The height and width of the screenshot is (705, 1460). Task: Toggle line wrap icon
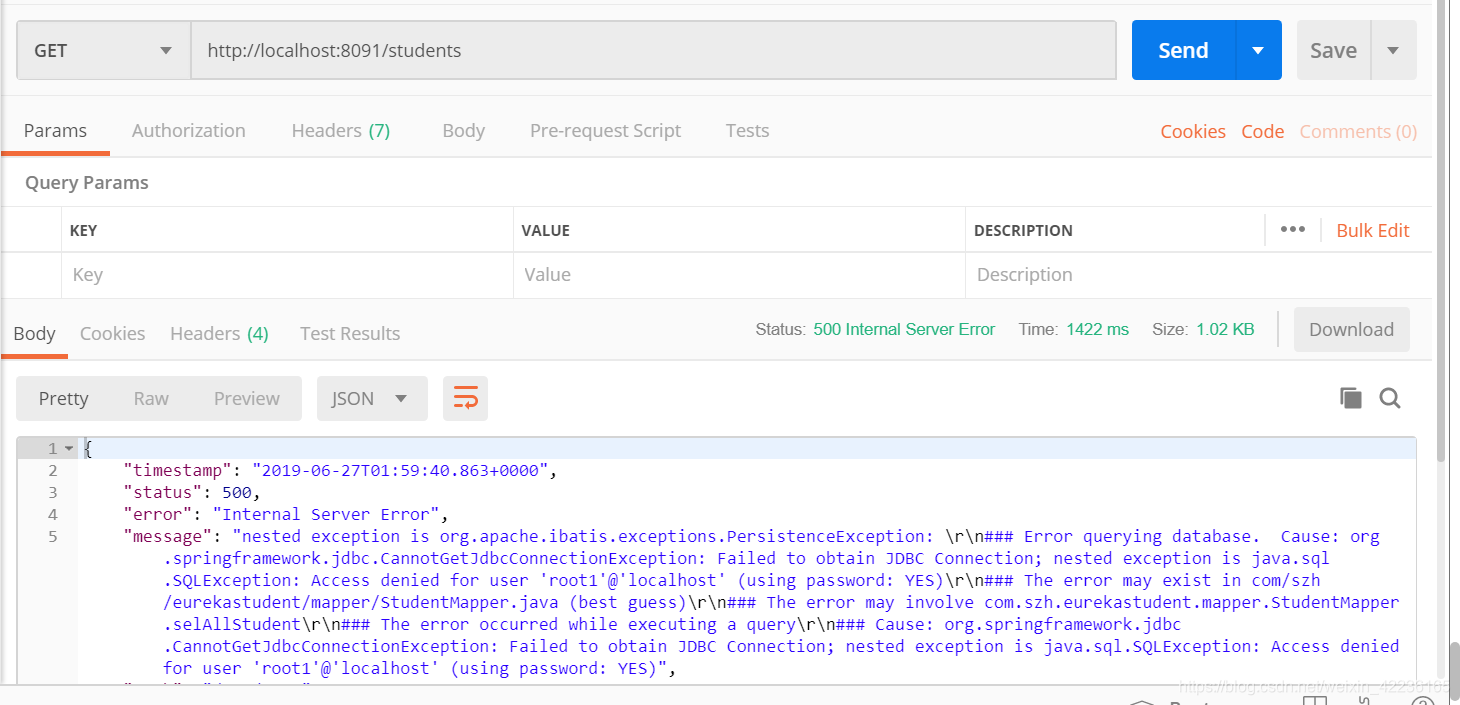coord(466,398)
